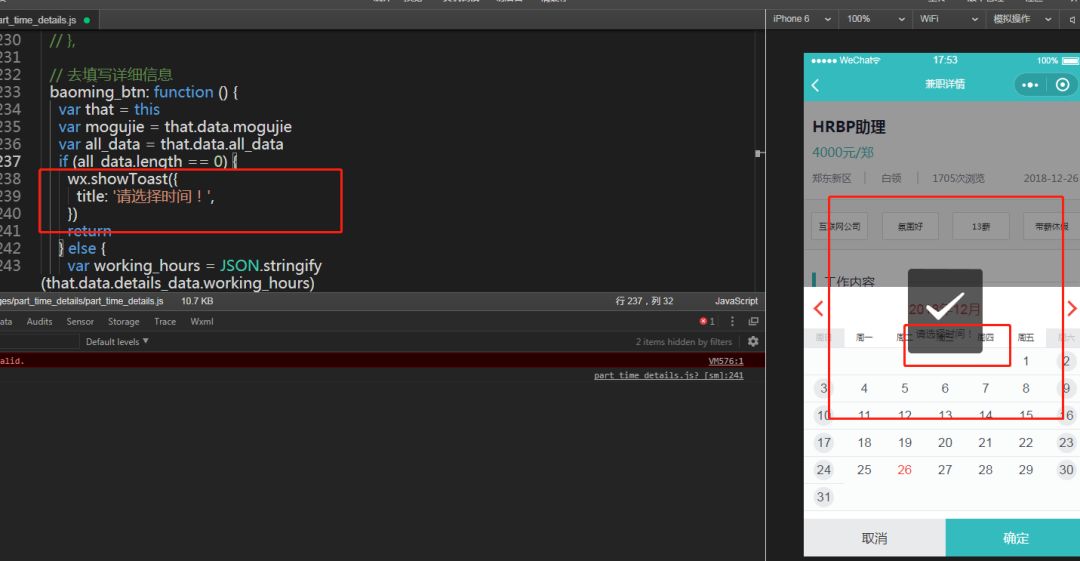1080x561 pixels.
Task: Open the WiFi network dropdown
Action: pyautogui.click(x=948, y=19)
